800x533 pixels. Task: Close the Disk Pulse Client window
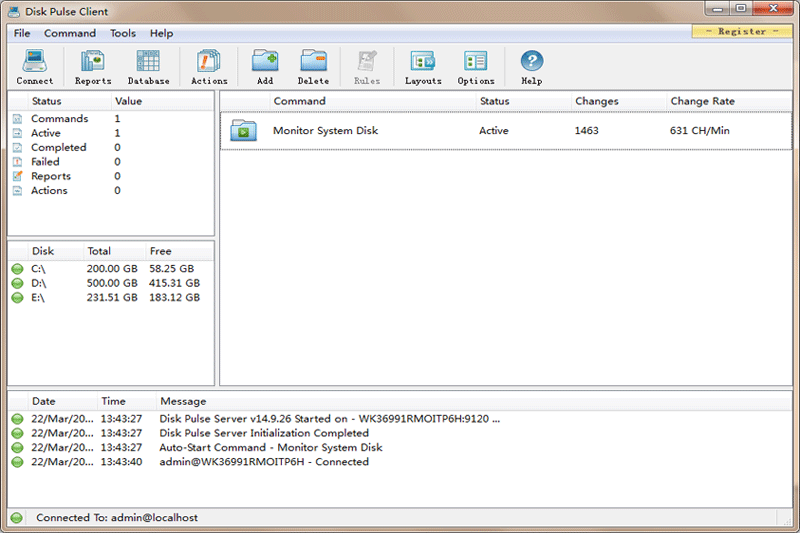[x=773, y=9]
